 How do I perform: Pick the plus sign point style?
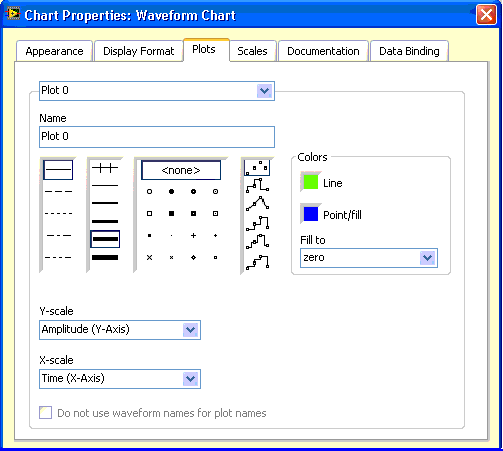193,236
